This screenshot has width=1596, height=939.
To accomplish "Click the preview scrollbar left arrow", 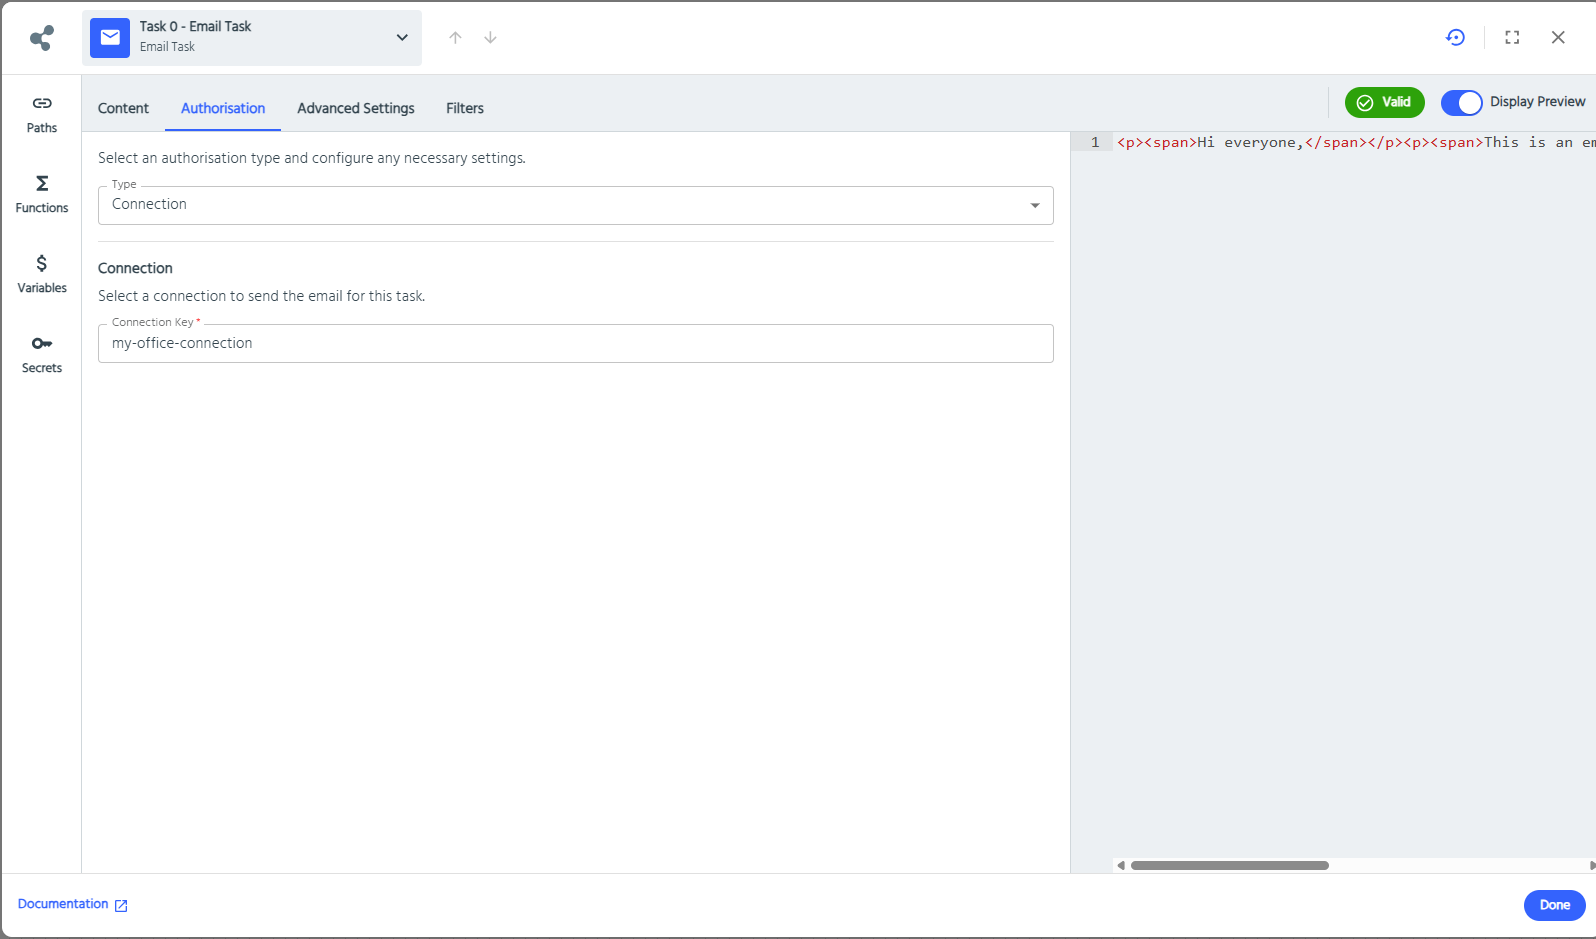I will click(1121, 865).
